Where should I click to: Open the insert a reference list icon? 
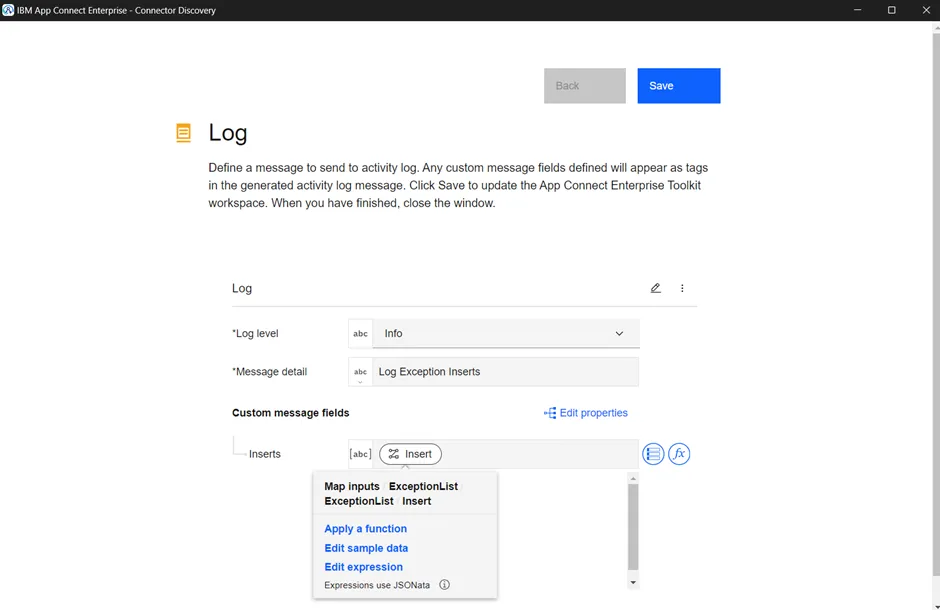[653, 454]
